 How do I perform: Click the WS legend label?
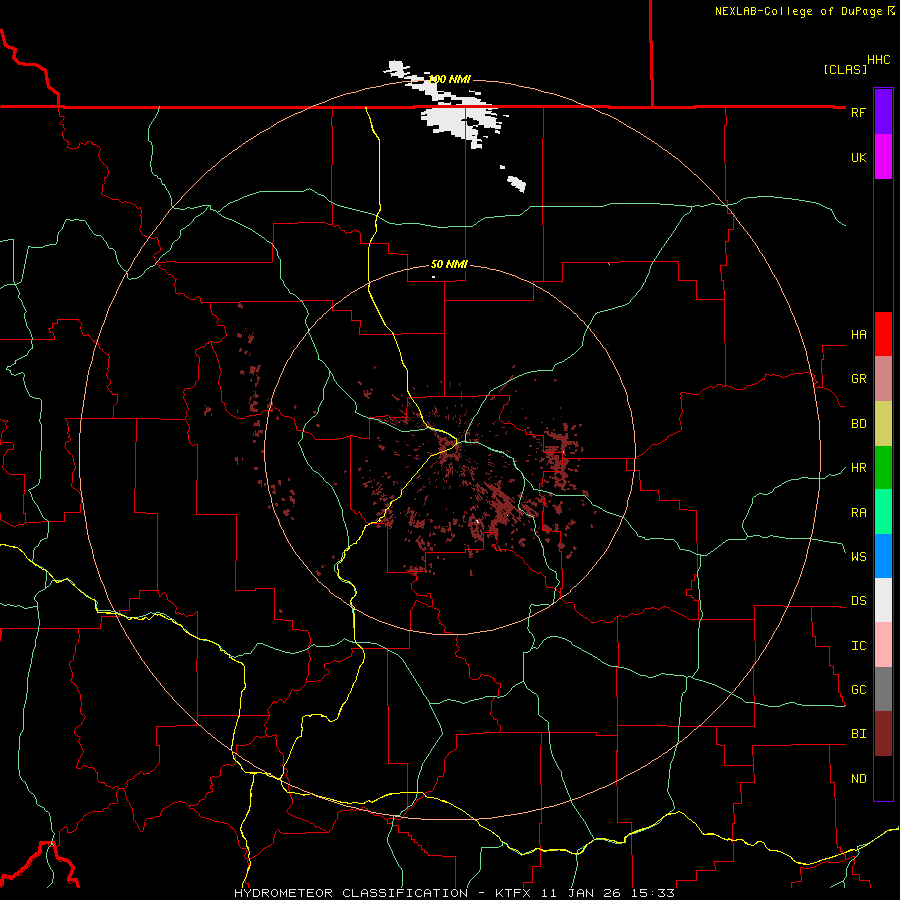point(858,556)
